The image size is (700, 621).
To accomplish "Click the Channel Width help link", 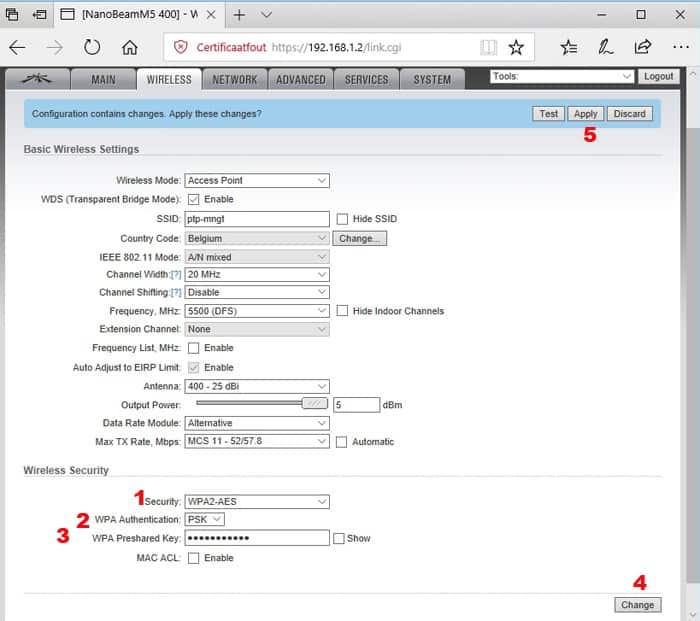I will (176, 275).
